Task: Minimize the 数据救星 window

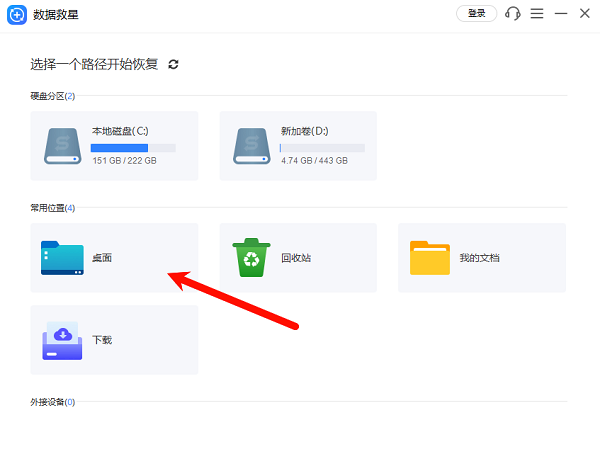Action: coord(561,14)
